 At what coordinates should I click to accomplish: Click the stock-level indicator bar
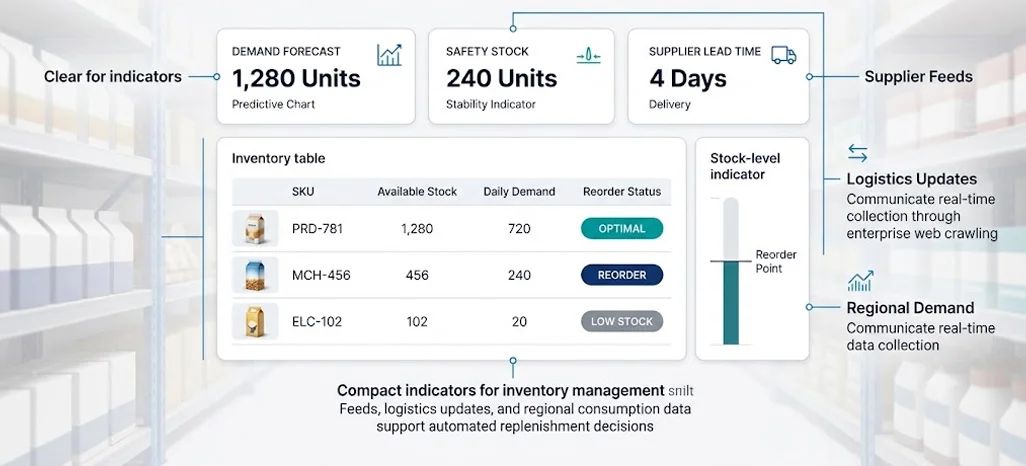coord(731,271)
